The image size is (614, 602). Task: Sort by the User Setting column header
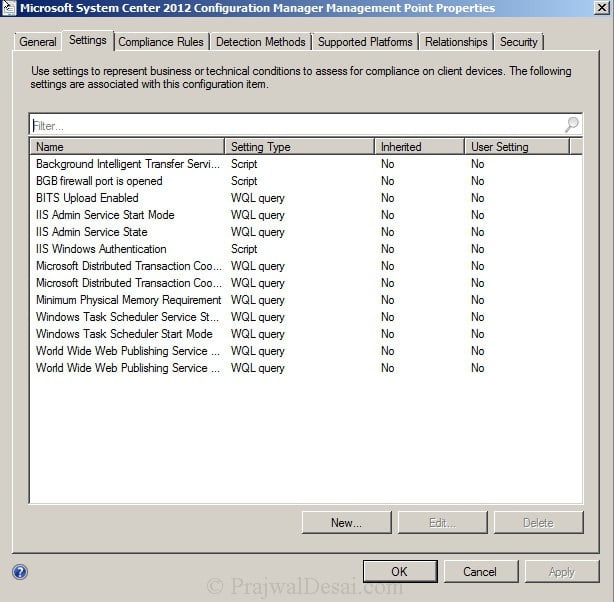pos(517,146)
